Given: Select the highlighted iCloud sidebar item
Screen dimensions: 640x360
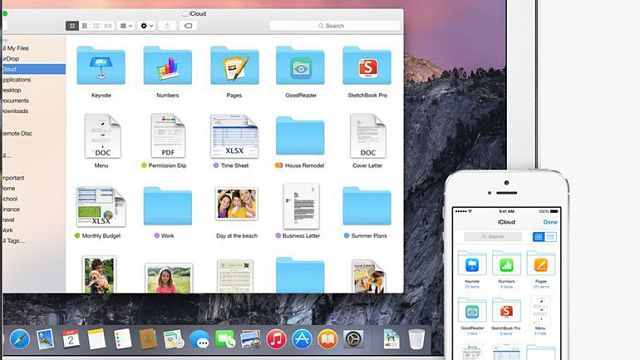Looking at the screenshot, I should (33, 69).
